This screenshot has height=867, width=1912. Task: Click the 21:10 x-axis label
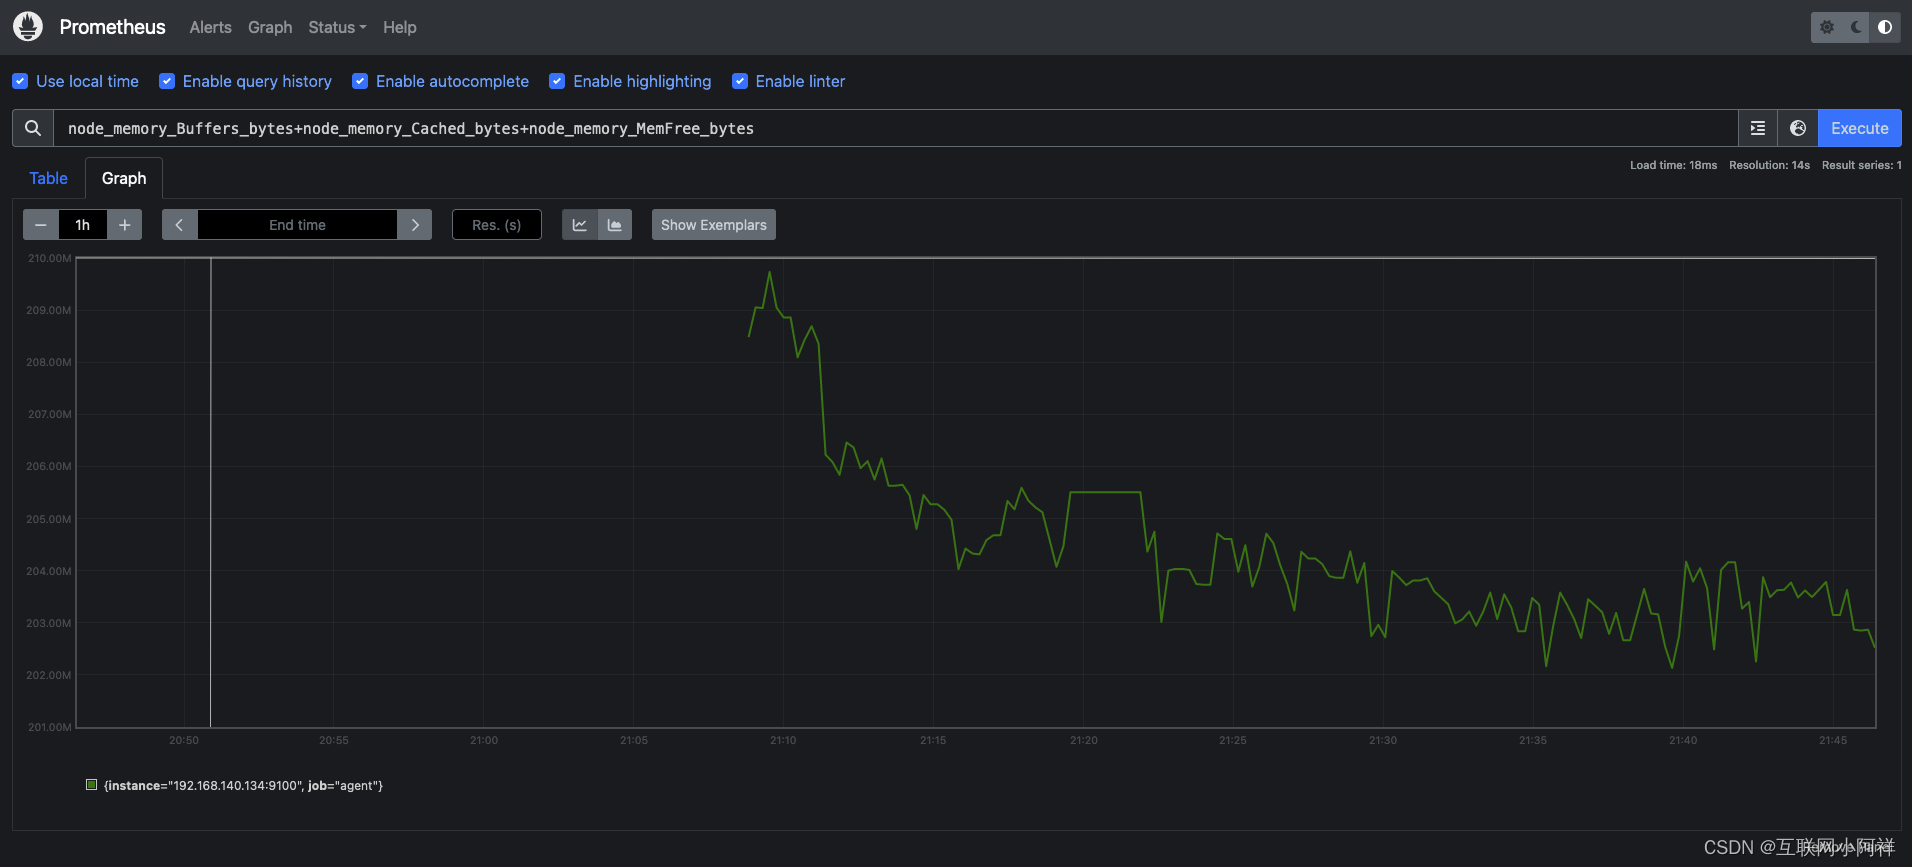783,740
